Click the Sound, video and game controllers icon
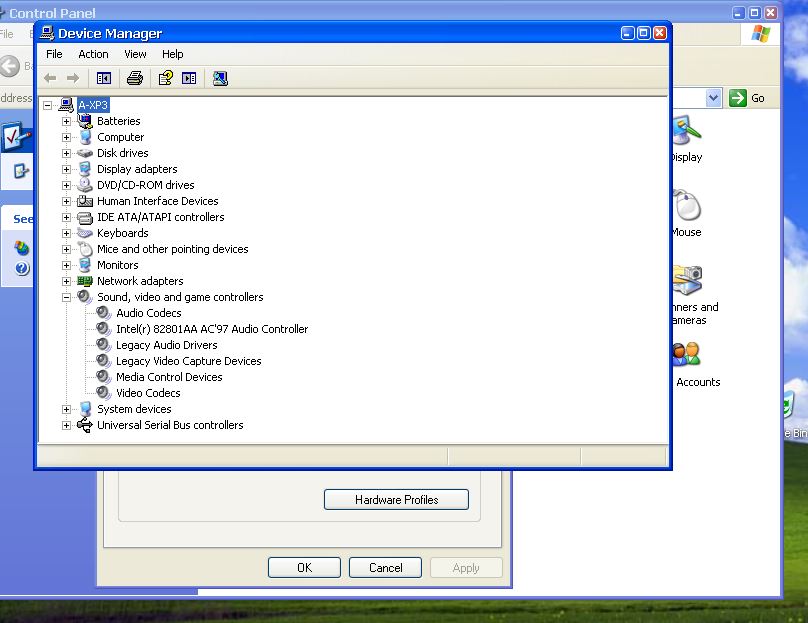Viewport: 808px width, 623px height. [85, 297]
